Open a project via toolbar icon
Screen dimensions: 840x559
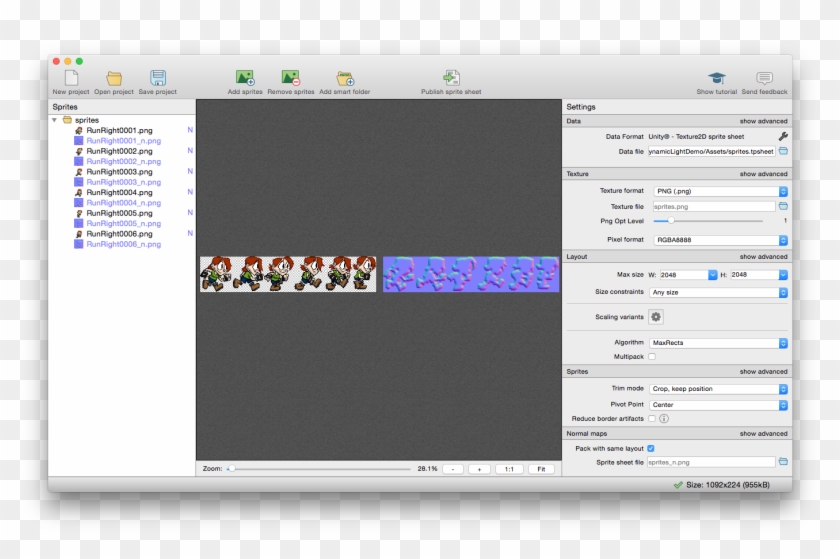point(114,78)
